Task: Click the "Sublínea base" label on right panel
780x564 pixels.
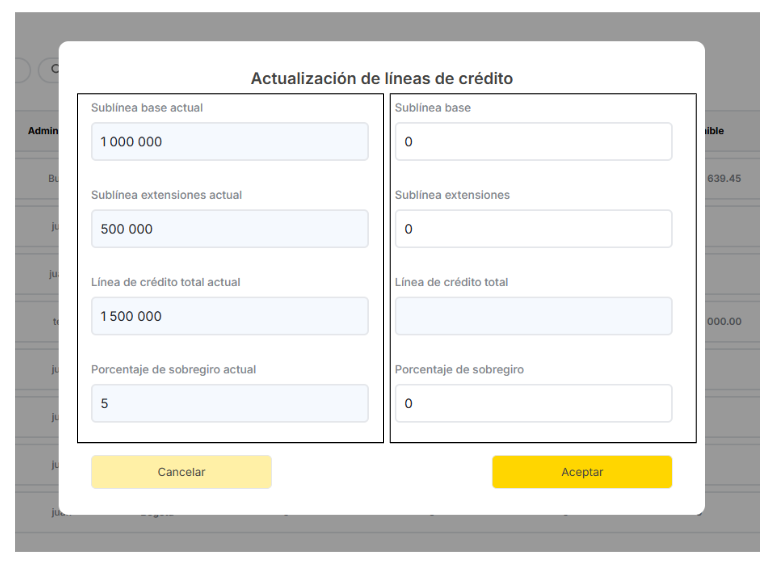Action: pyautogui.click(x=432, y=108)
